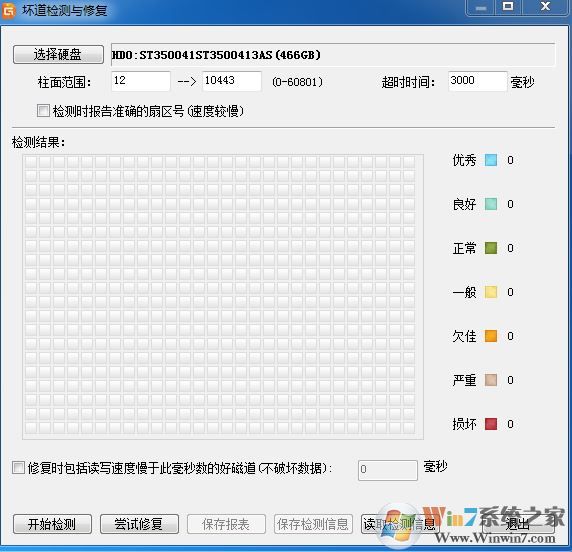
Task: Enable 检测时报告准确的扇区号 checkbox
Action: pyautogui.click(x=43, y=111)
